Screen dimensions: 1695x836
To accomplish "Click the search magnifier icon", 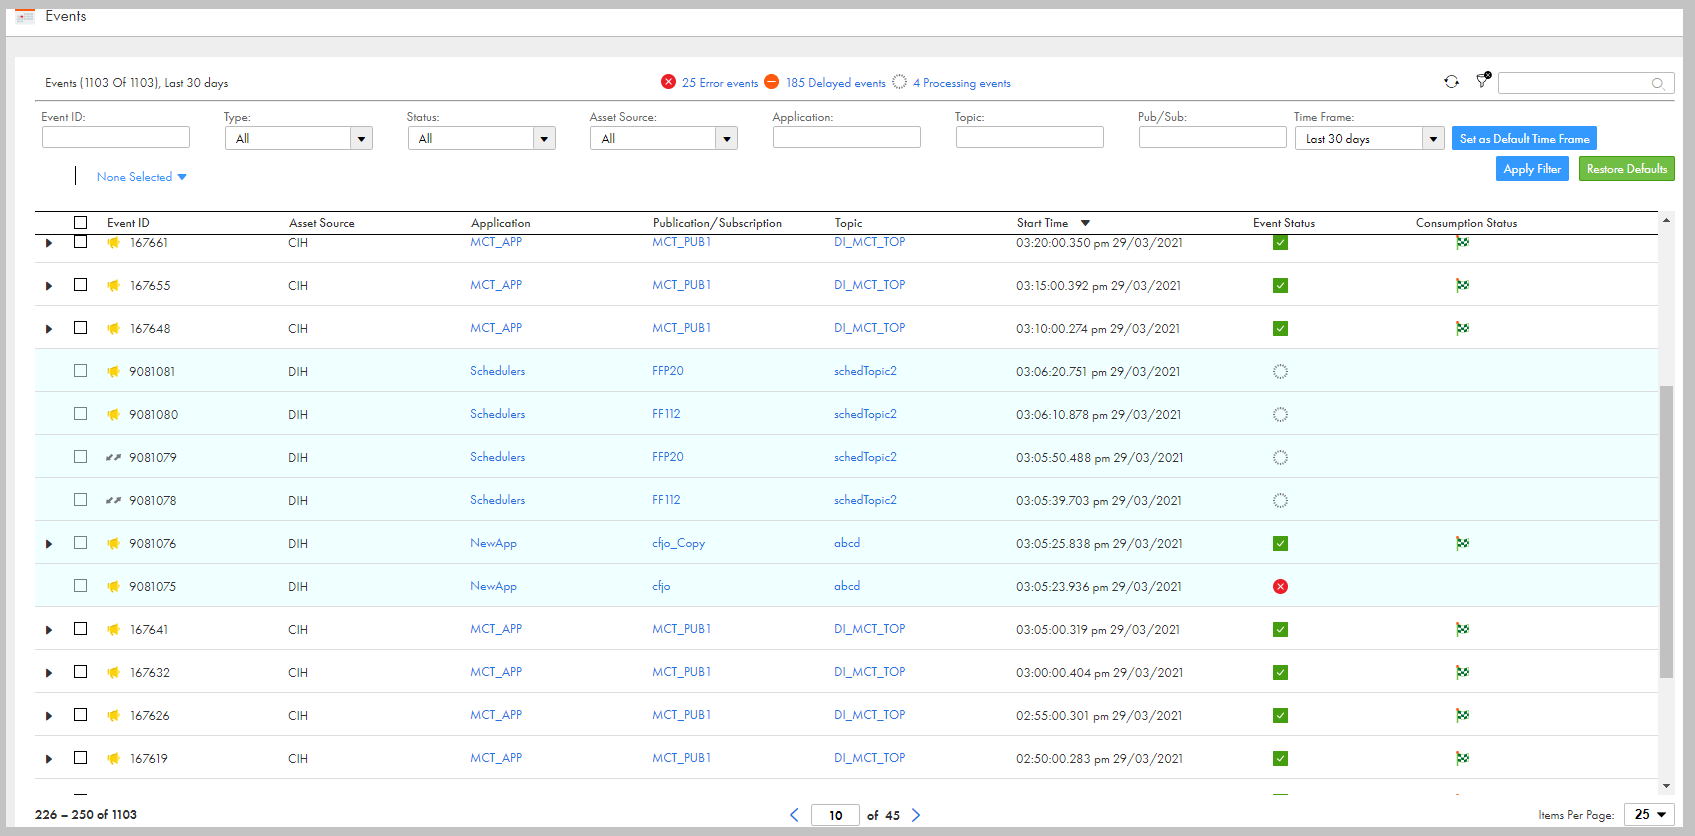I will click(x=1658, y=83).
